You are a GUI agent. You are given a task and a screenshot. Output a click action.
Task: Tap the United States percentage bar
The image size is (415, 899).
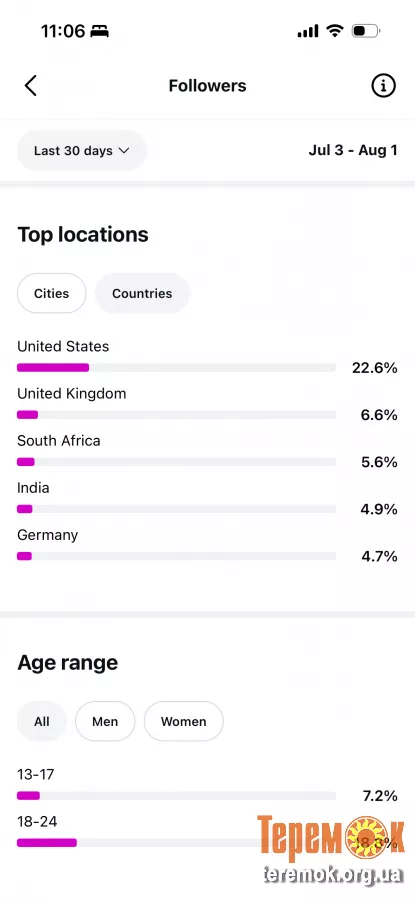[177, 368]
